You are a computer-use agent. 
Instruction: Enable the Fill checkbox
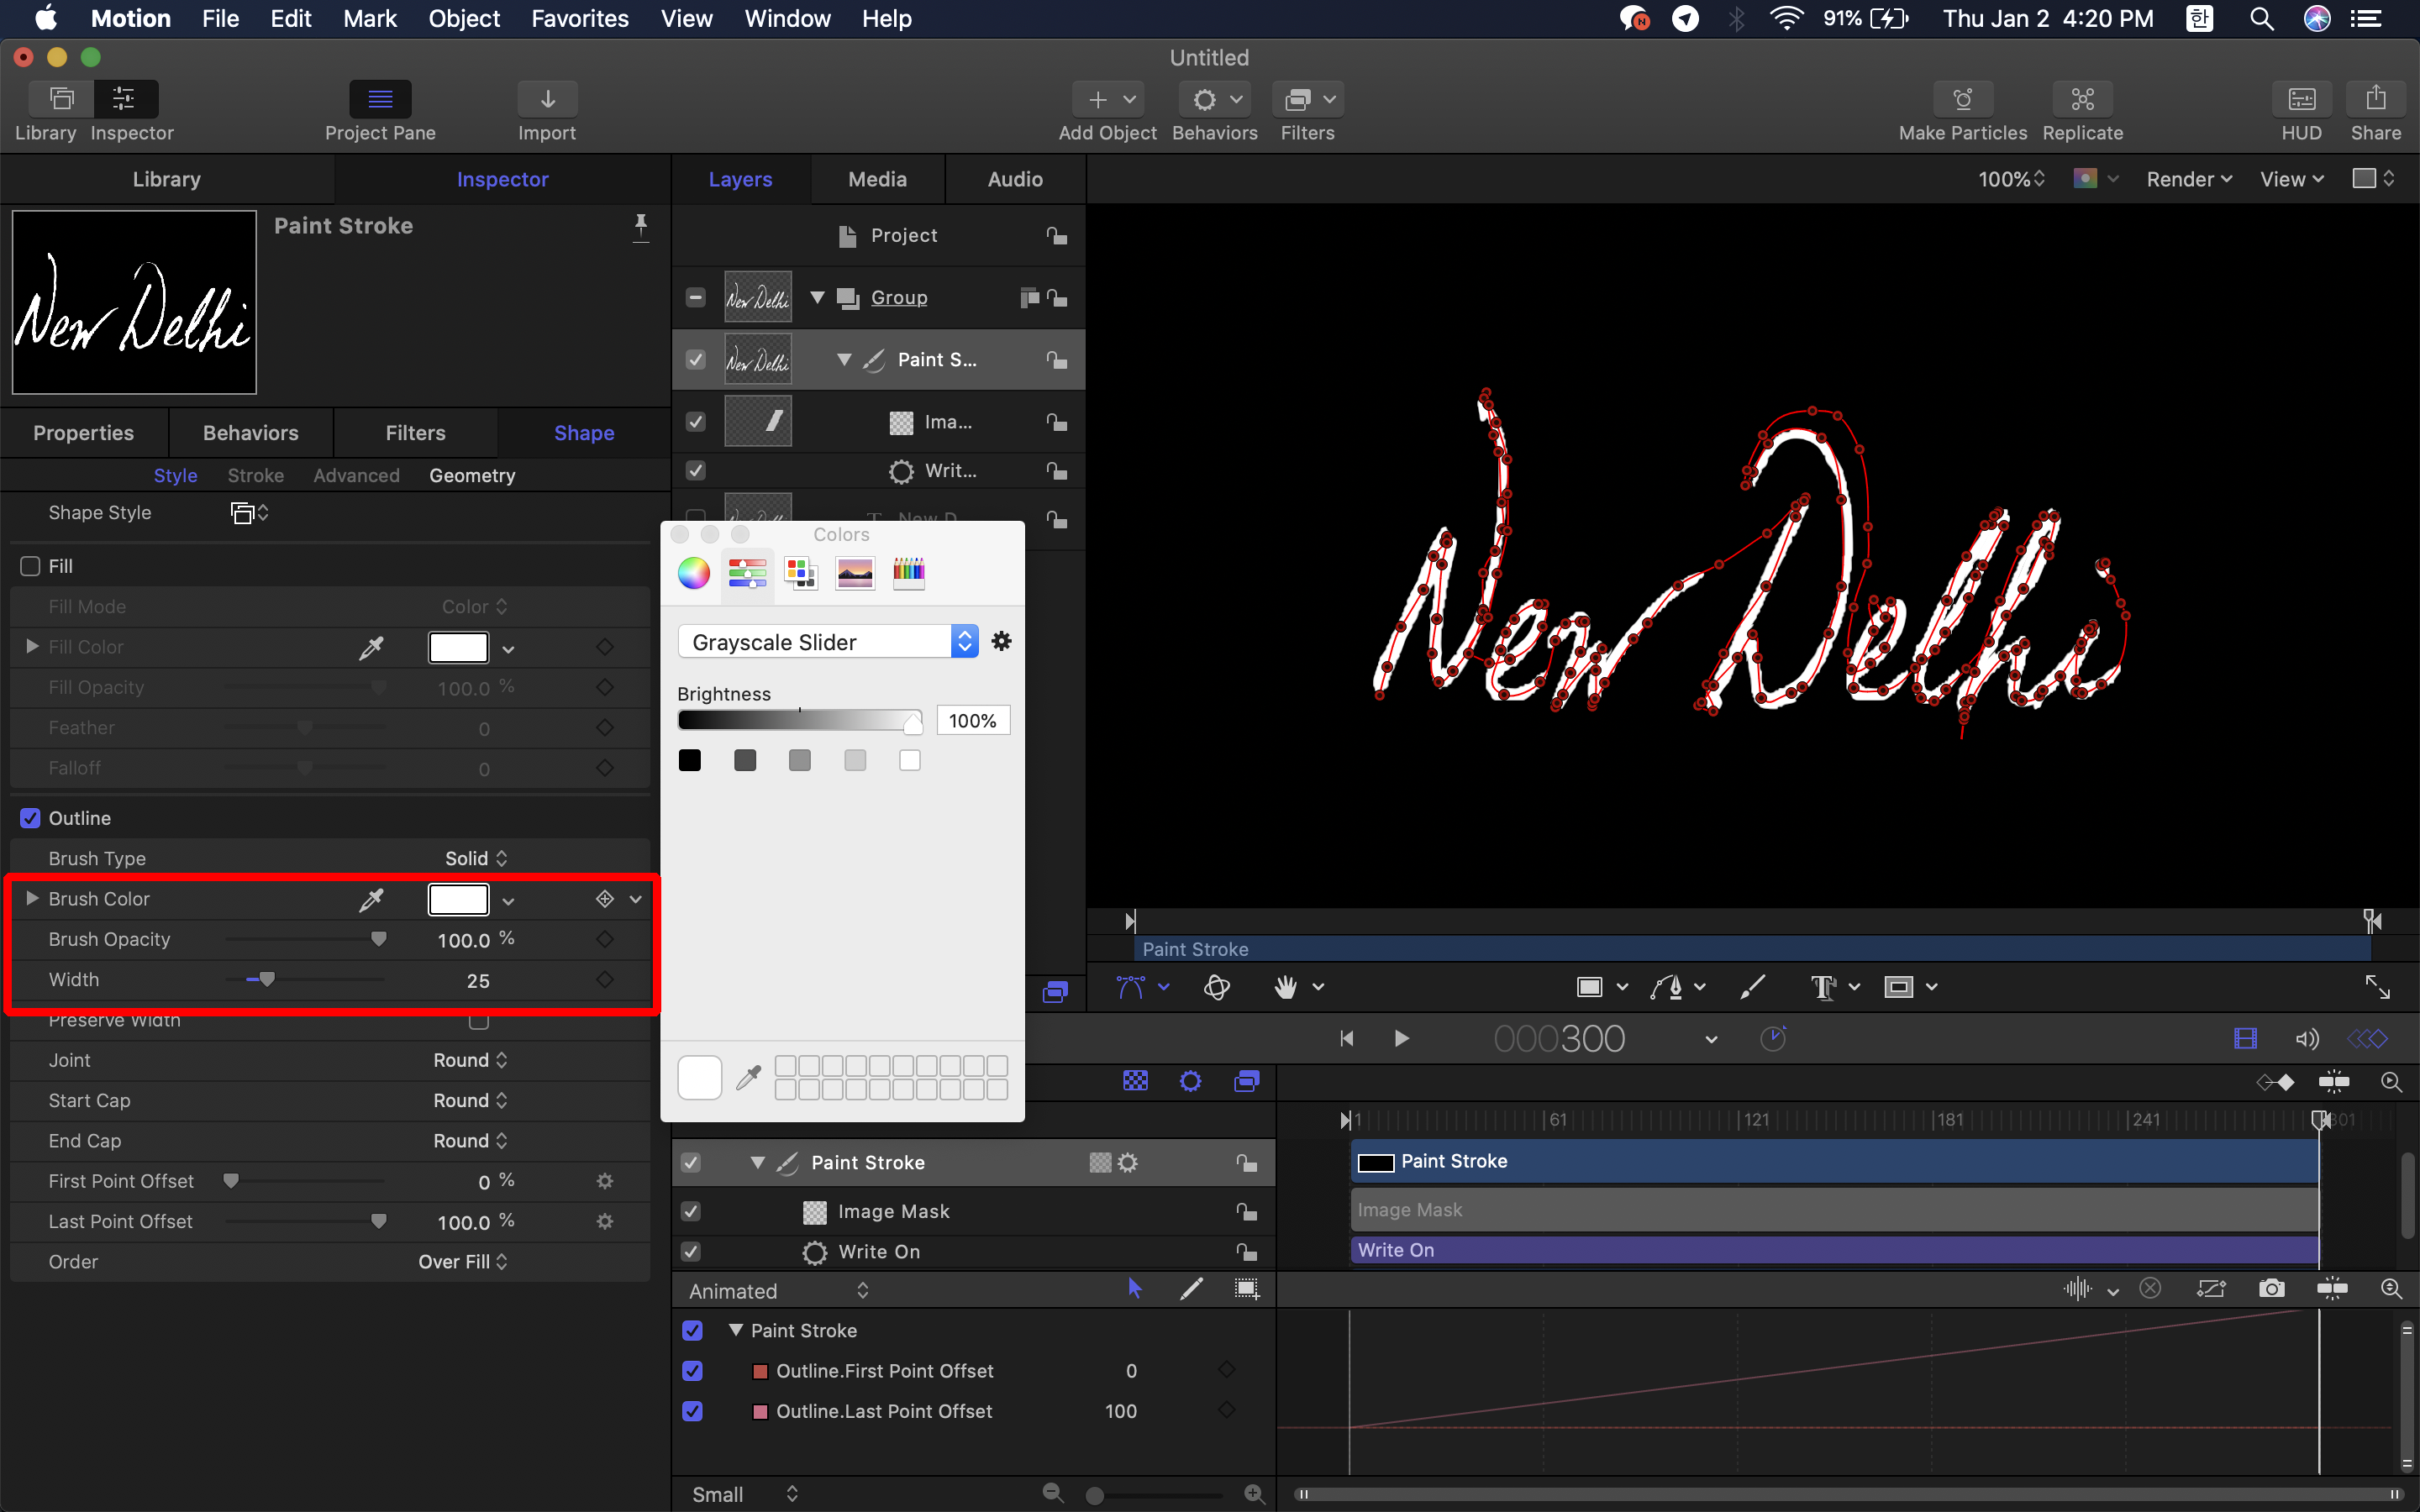31,566
